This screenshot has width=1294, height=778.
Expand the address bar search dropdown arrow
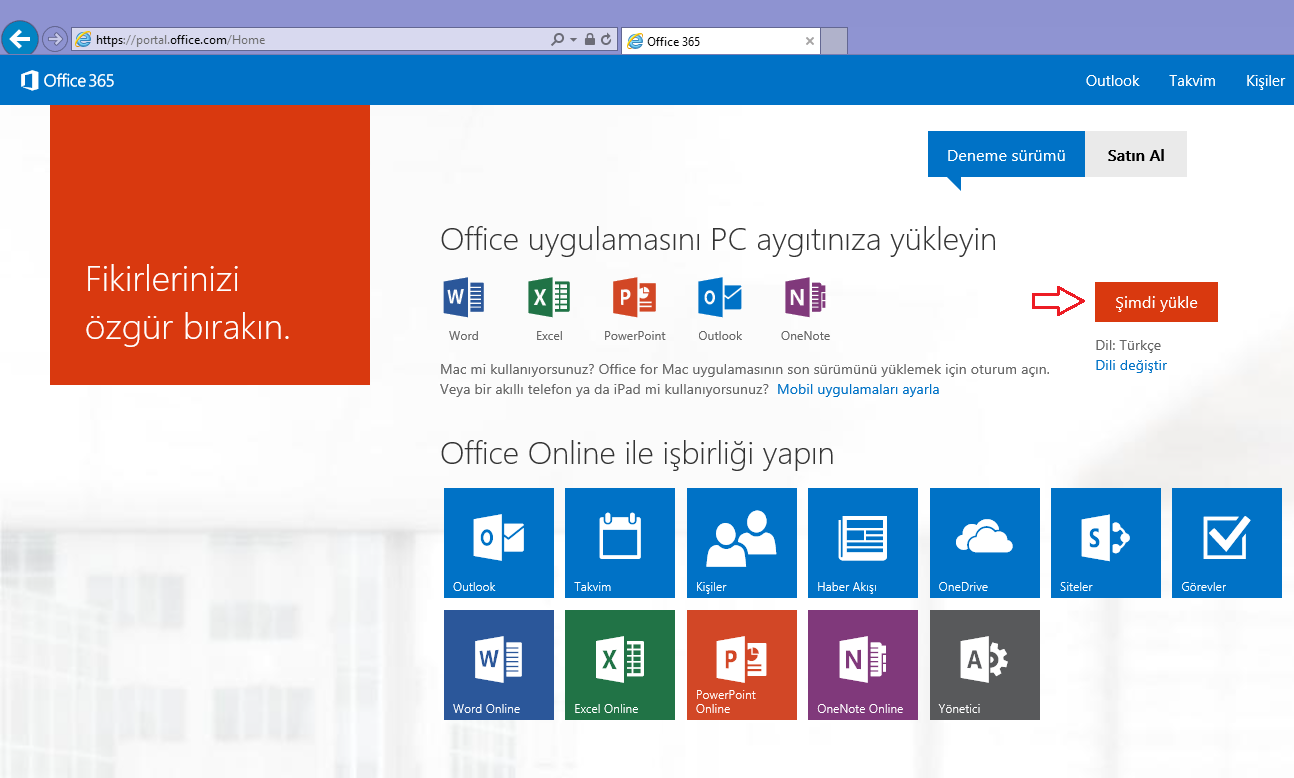coord(573,40)
